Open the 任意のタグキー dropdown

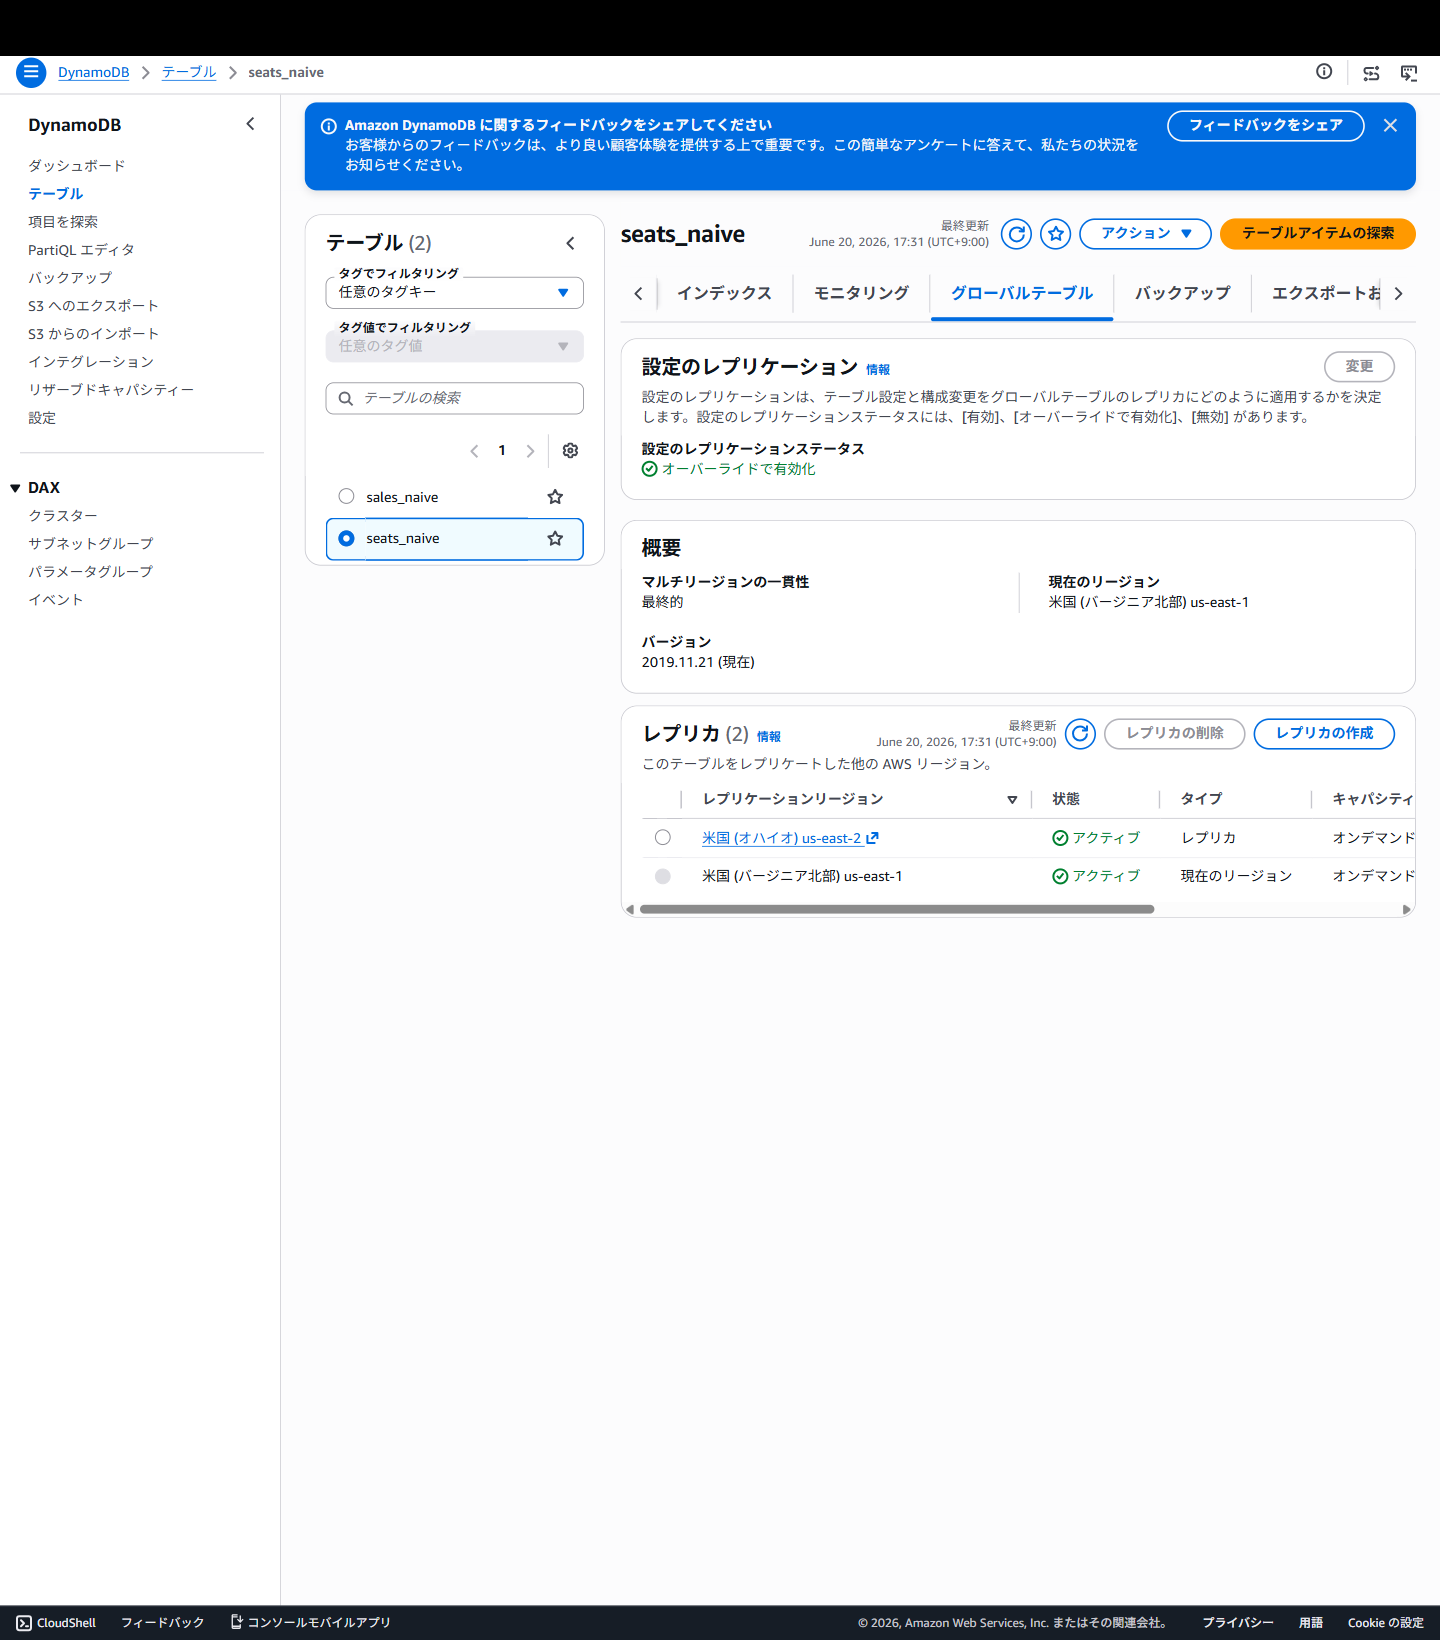[x=454, y=292]
